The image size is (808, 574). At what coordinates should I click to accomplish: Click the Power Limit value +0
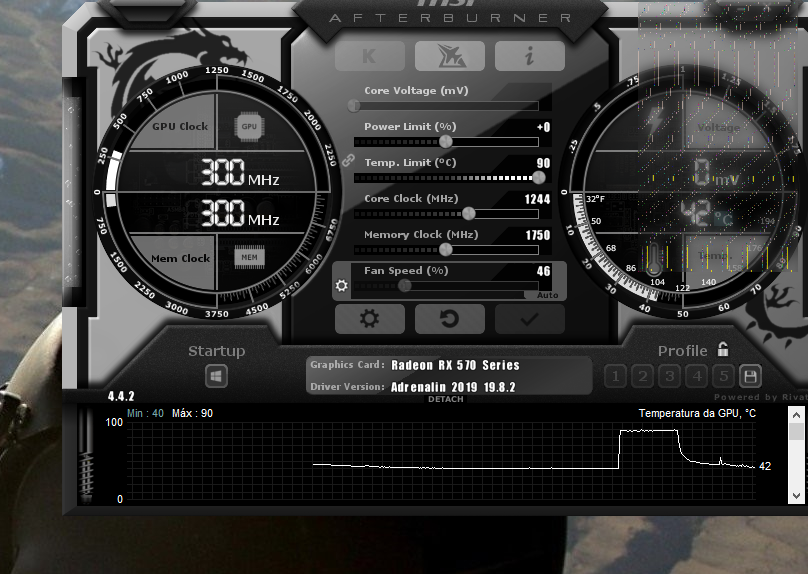tap(543, 127)
